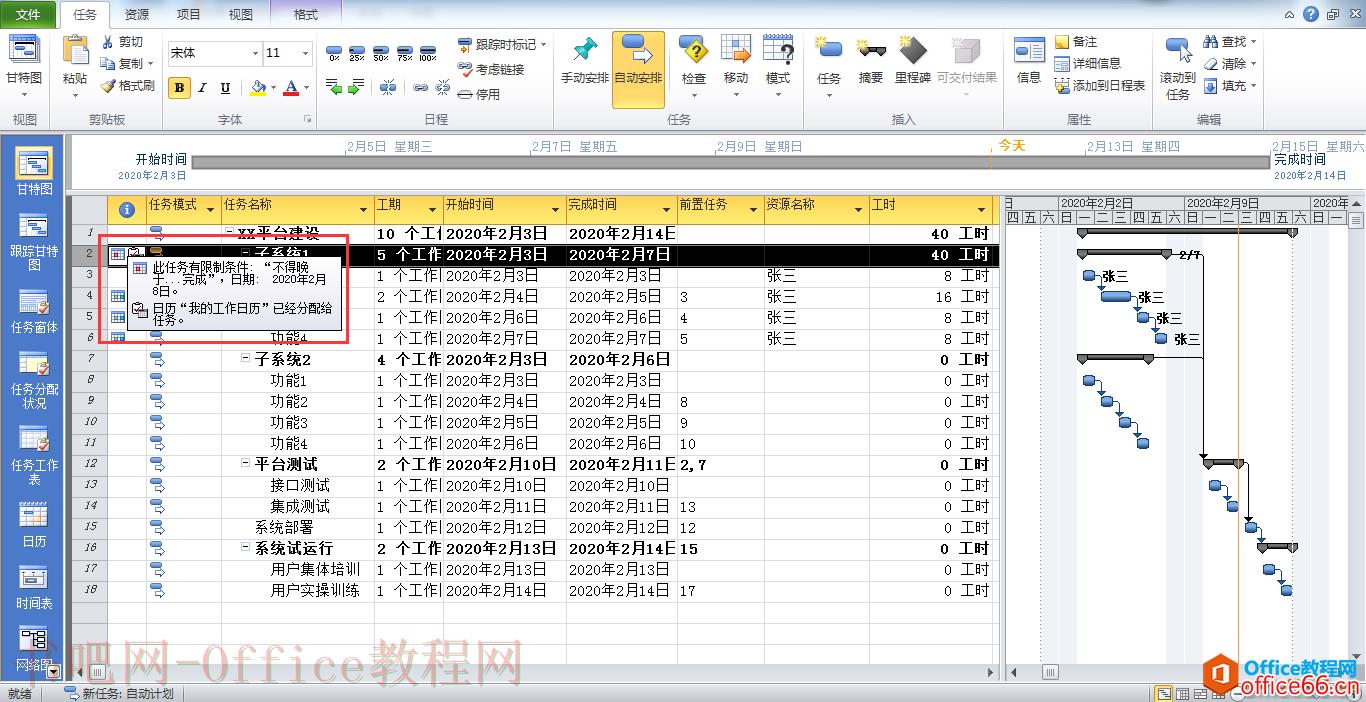1366x702 pixels.
Task: Collapse the 系统试运行 summary task
Action: [x=246, y=548]
